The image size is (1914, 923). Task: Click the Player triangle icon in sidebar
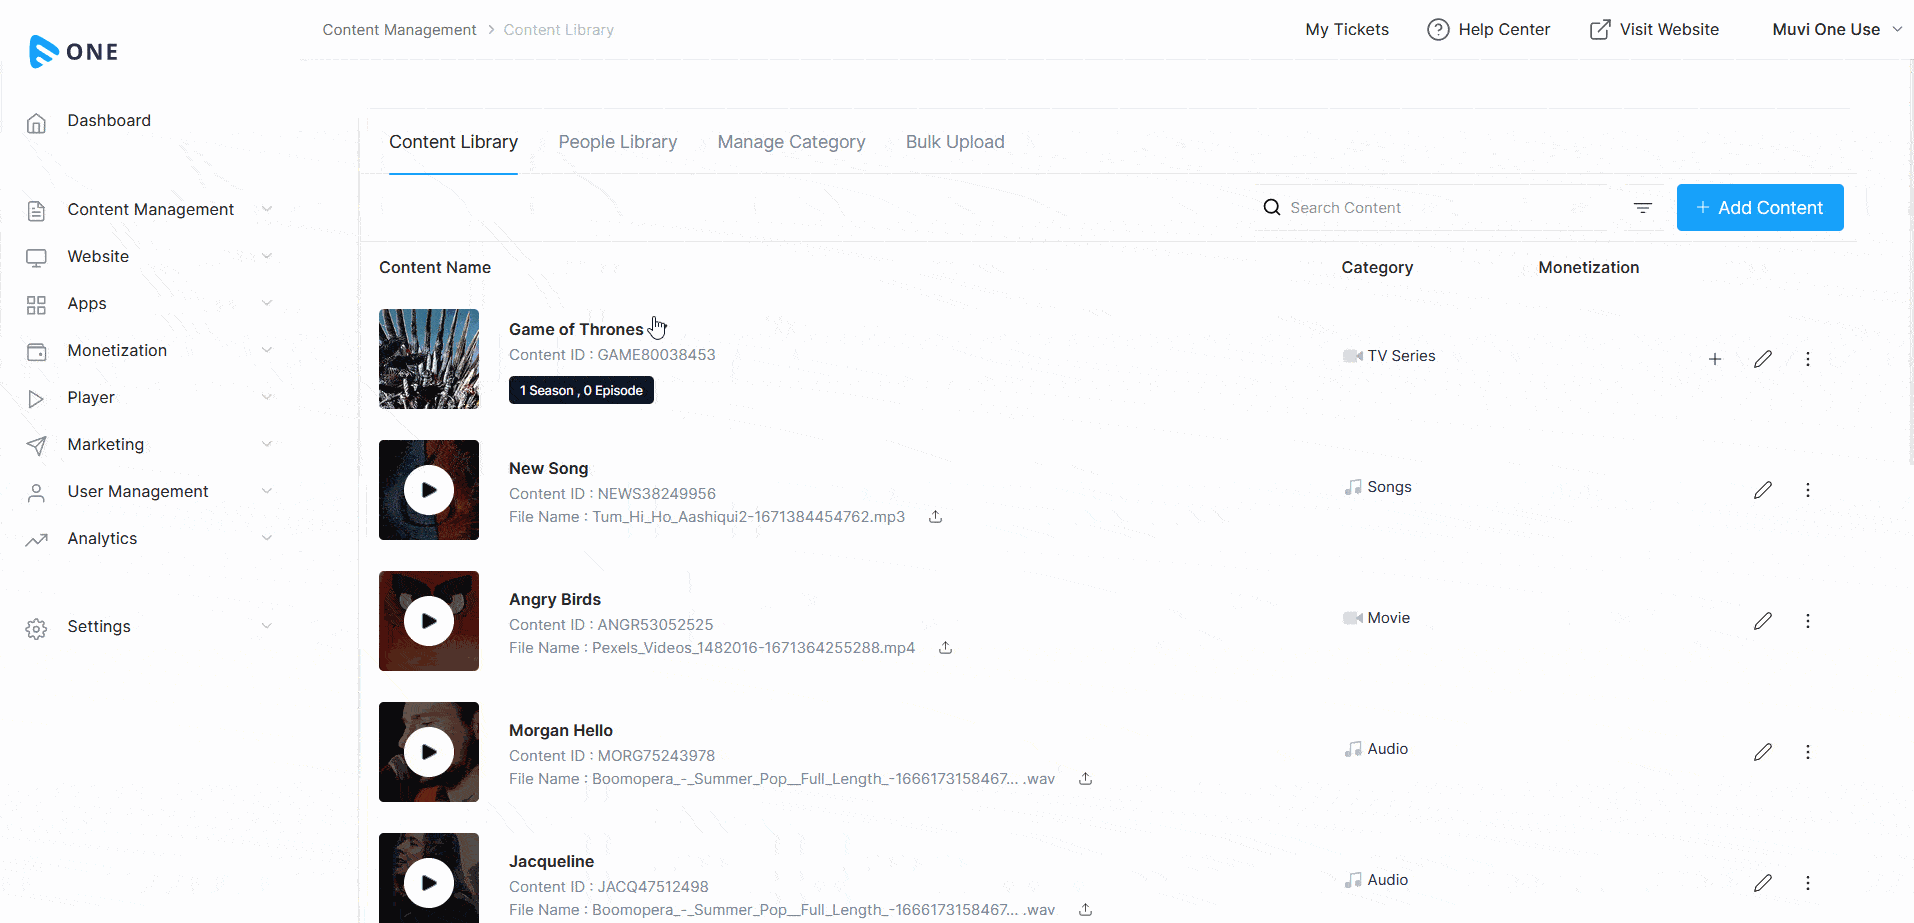[x=37, y=399]
